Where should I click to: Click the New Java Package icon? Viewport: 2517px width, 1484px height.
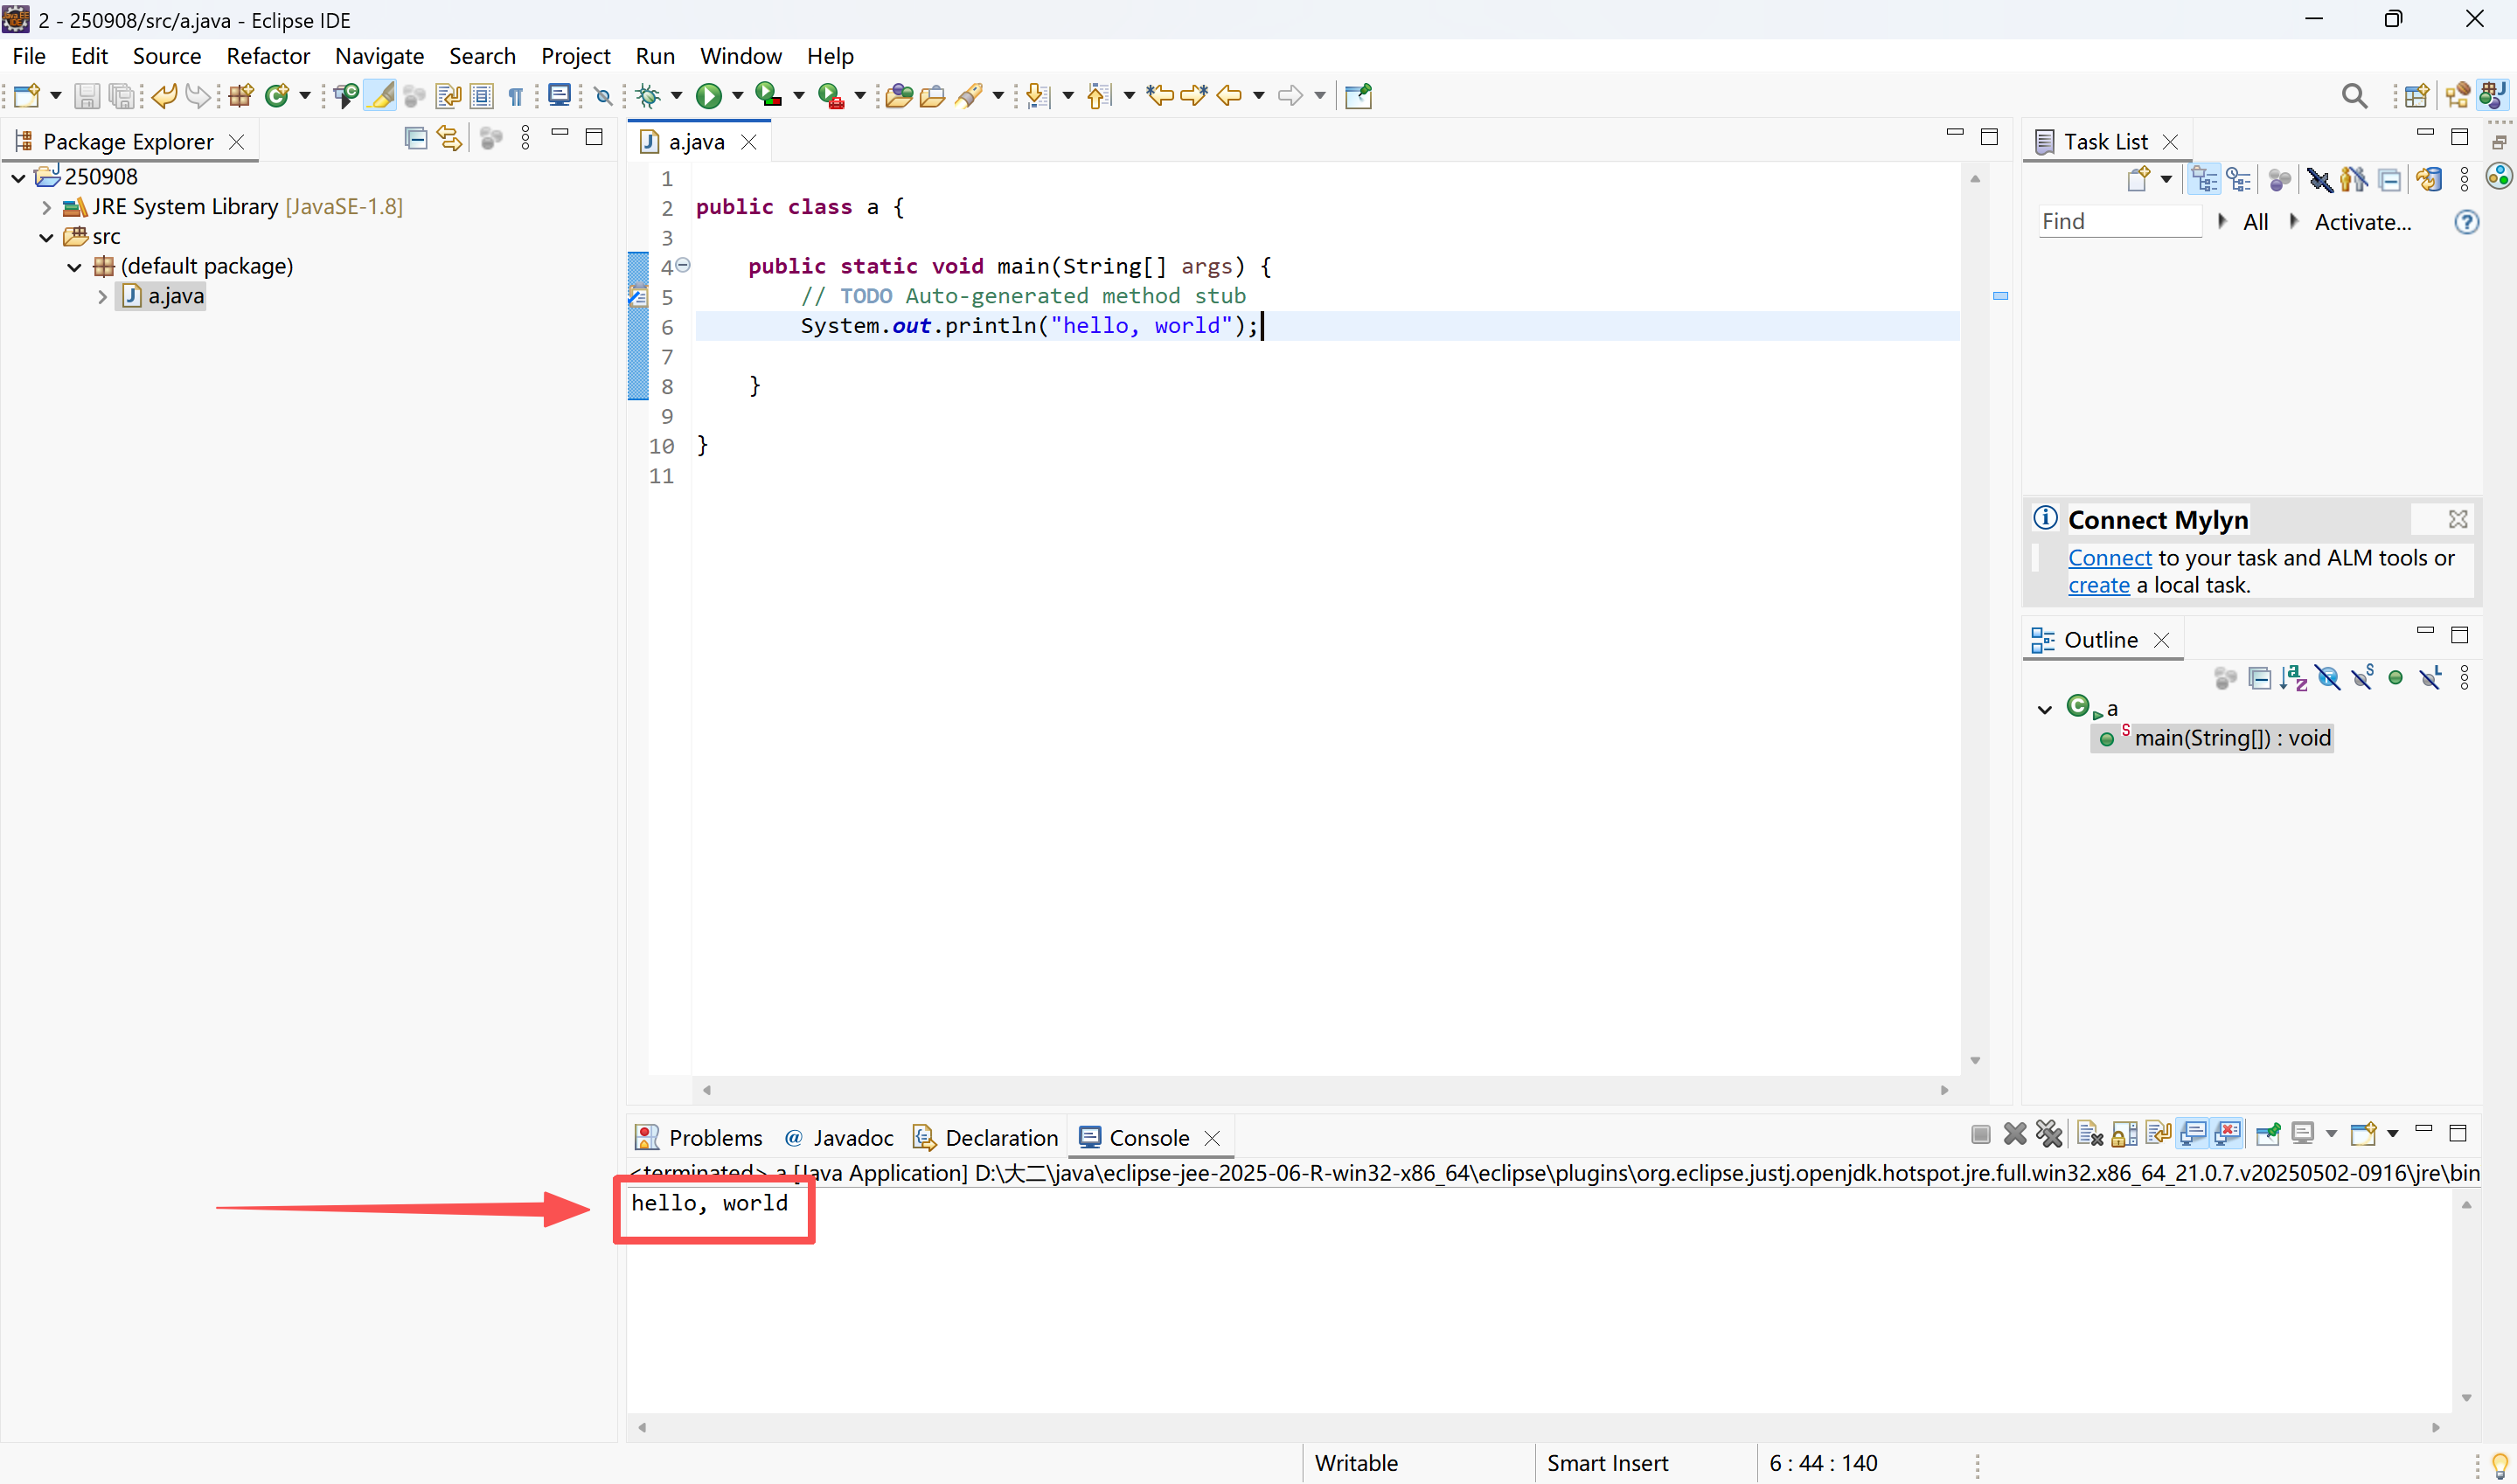[241, 96]
